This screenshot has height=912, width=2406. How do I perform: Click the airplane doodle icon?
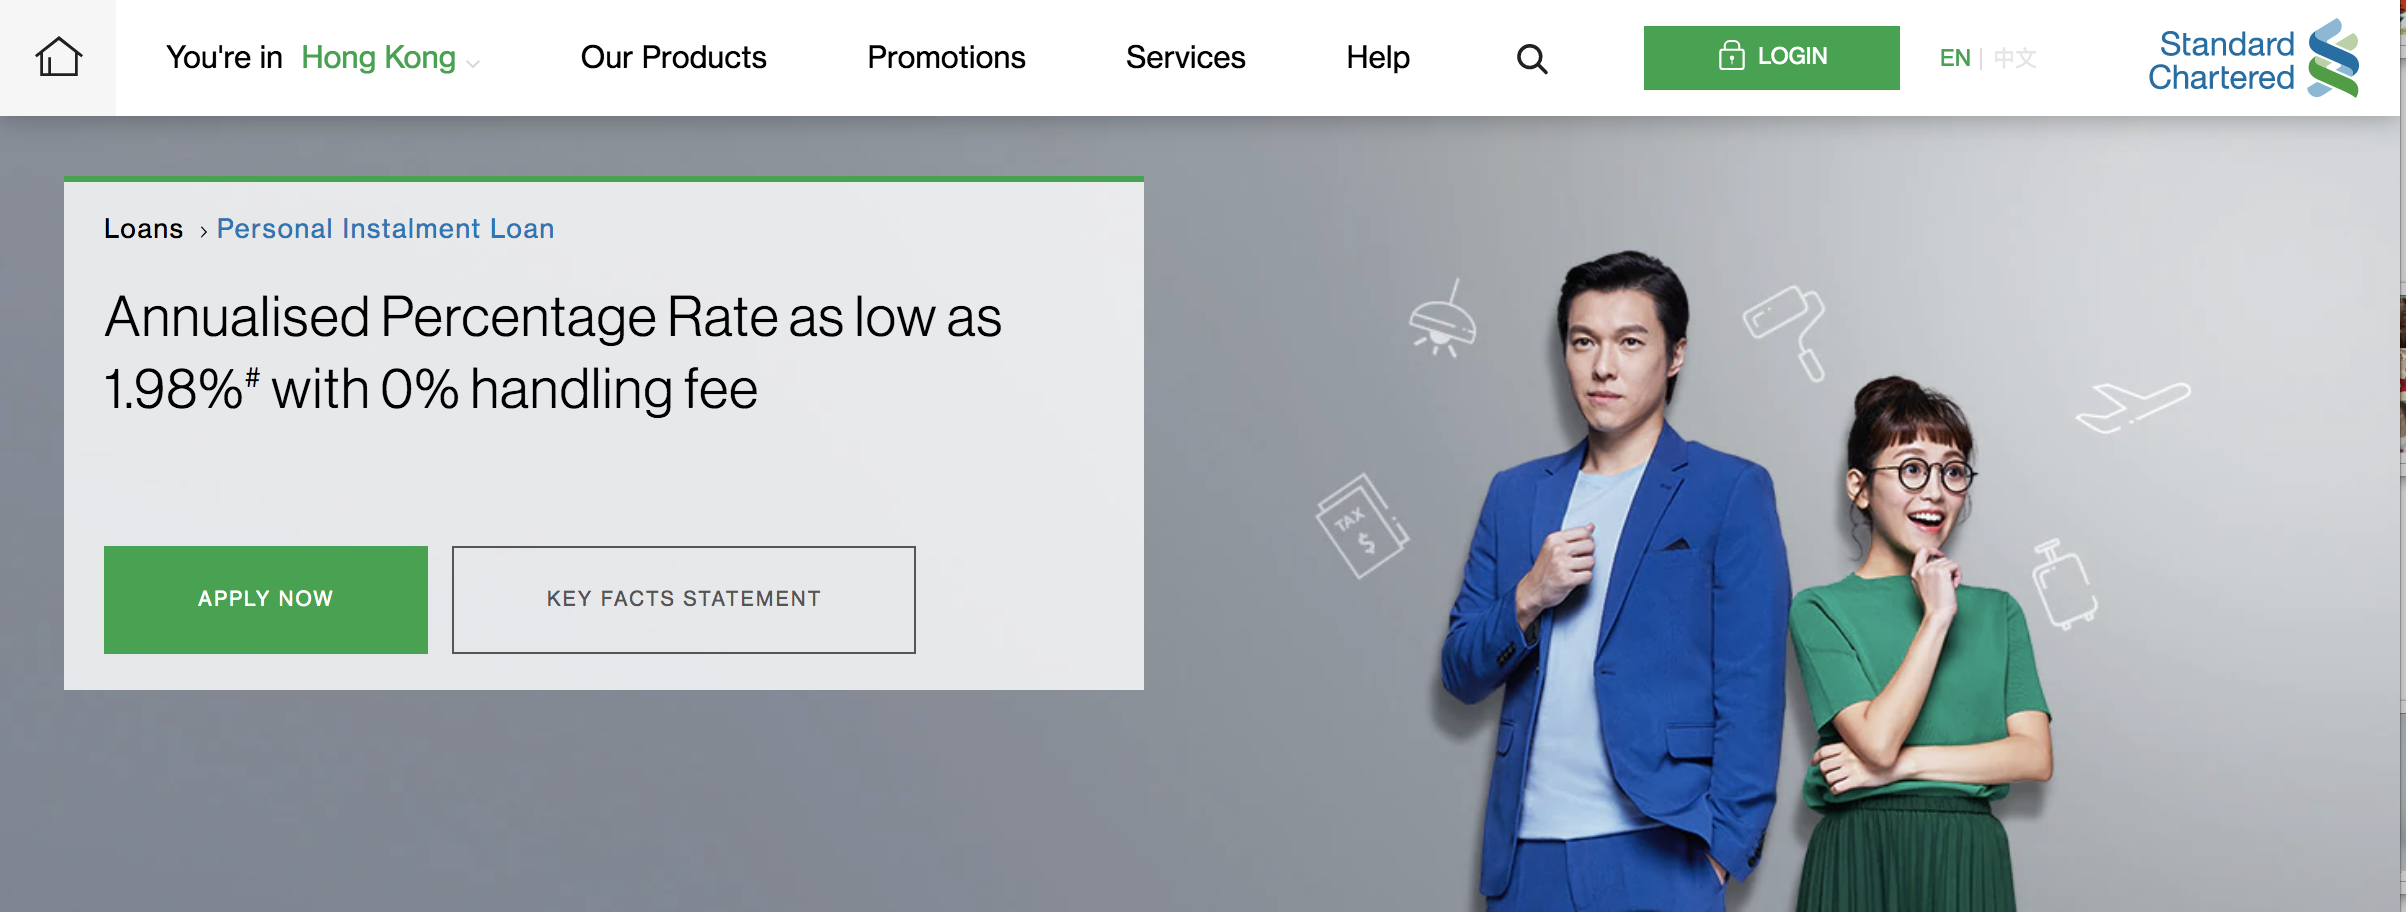(x=2132, y=407)
